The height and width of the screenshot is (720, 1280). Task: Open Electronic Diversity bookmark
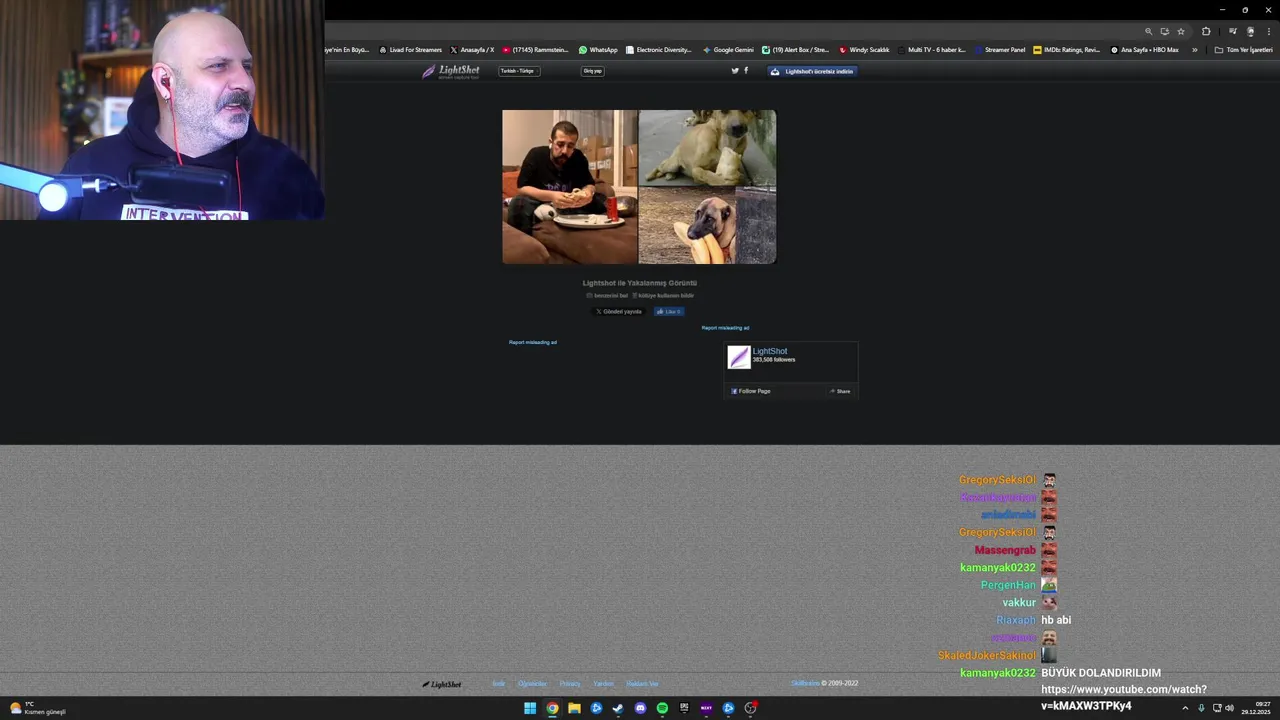(x=658, y=50)
